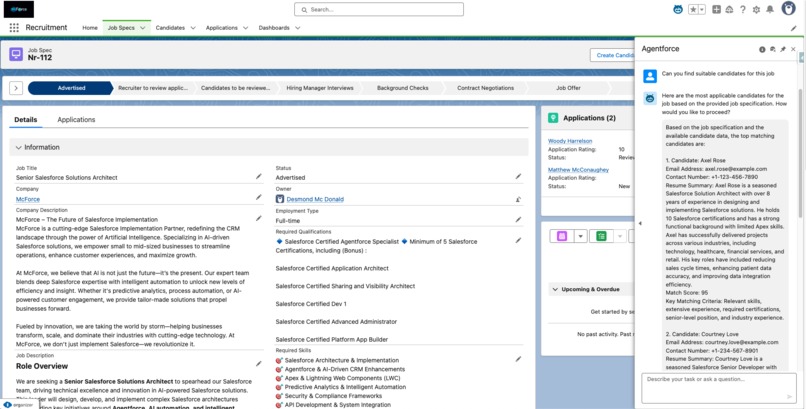Start a new Agentforce conversation icon
This screenshot has height=409, width=806.
click(x=773, y=49)
